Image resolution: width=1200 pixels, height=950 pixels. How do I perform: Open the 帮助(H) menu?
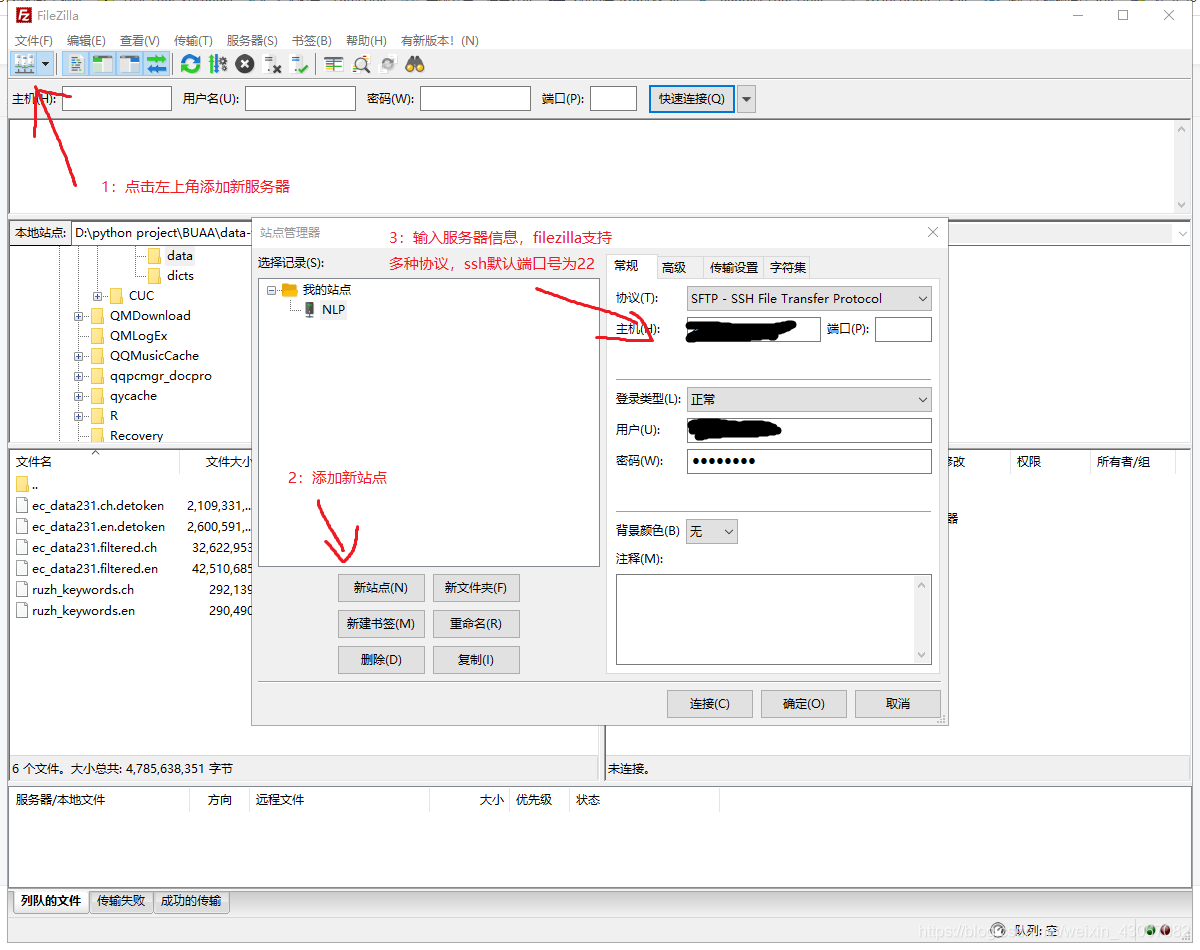click(366, 40)
